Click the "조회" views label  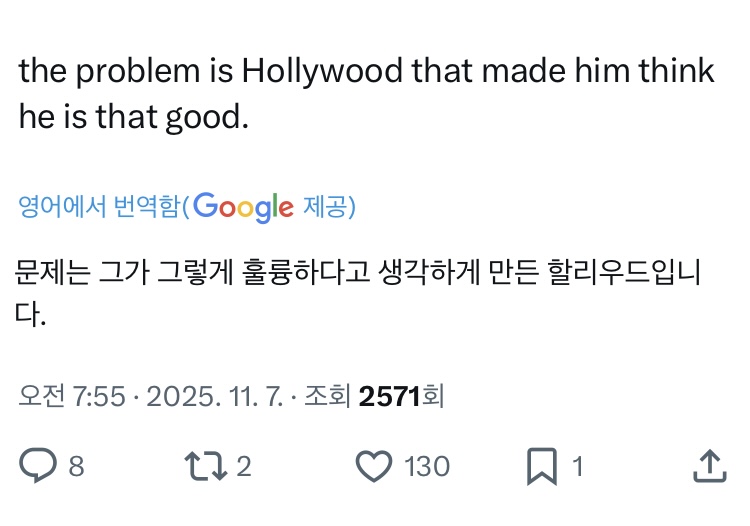coord(326,396)
